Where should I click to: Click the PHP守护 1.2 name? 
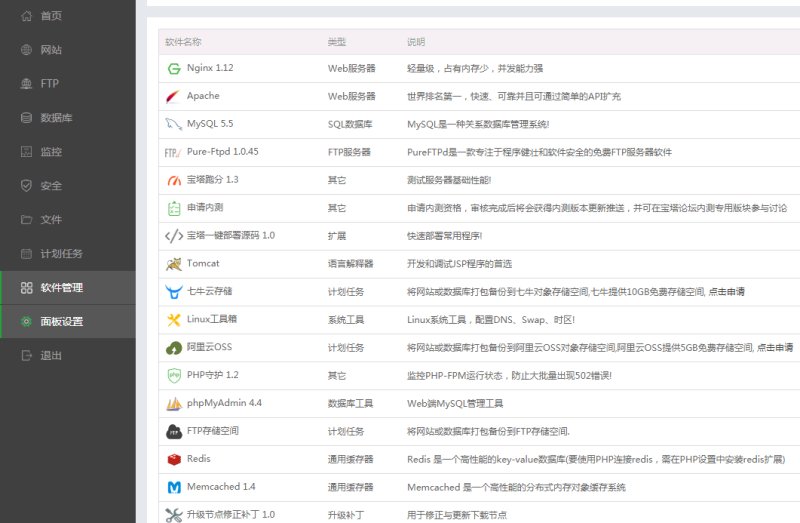[213, 375]
